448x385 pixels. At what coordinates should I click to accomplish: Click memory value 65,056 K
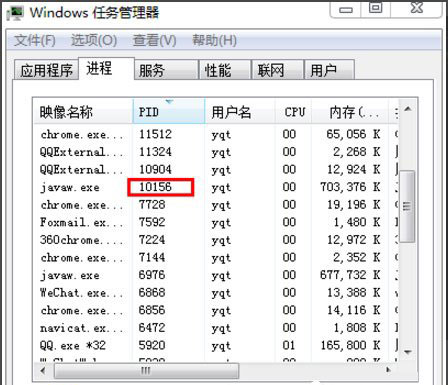[x=353, y=134]
